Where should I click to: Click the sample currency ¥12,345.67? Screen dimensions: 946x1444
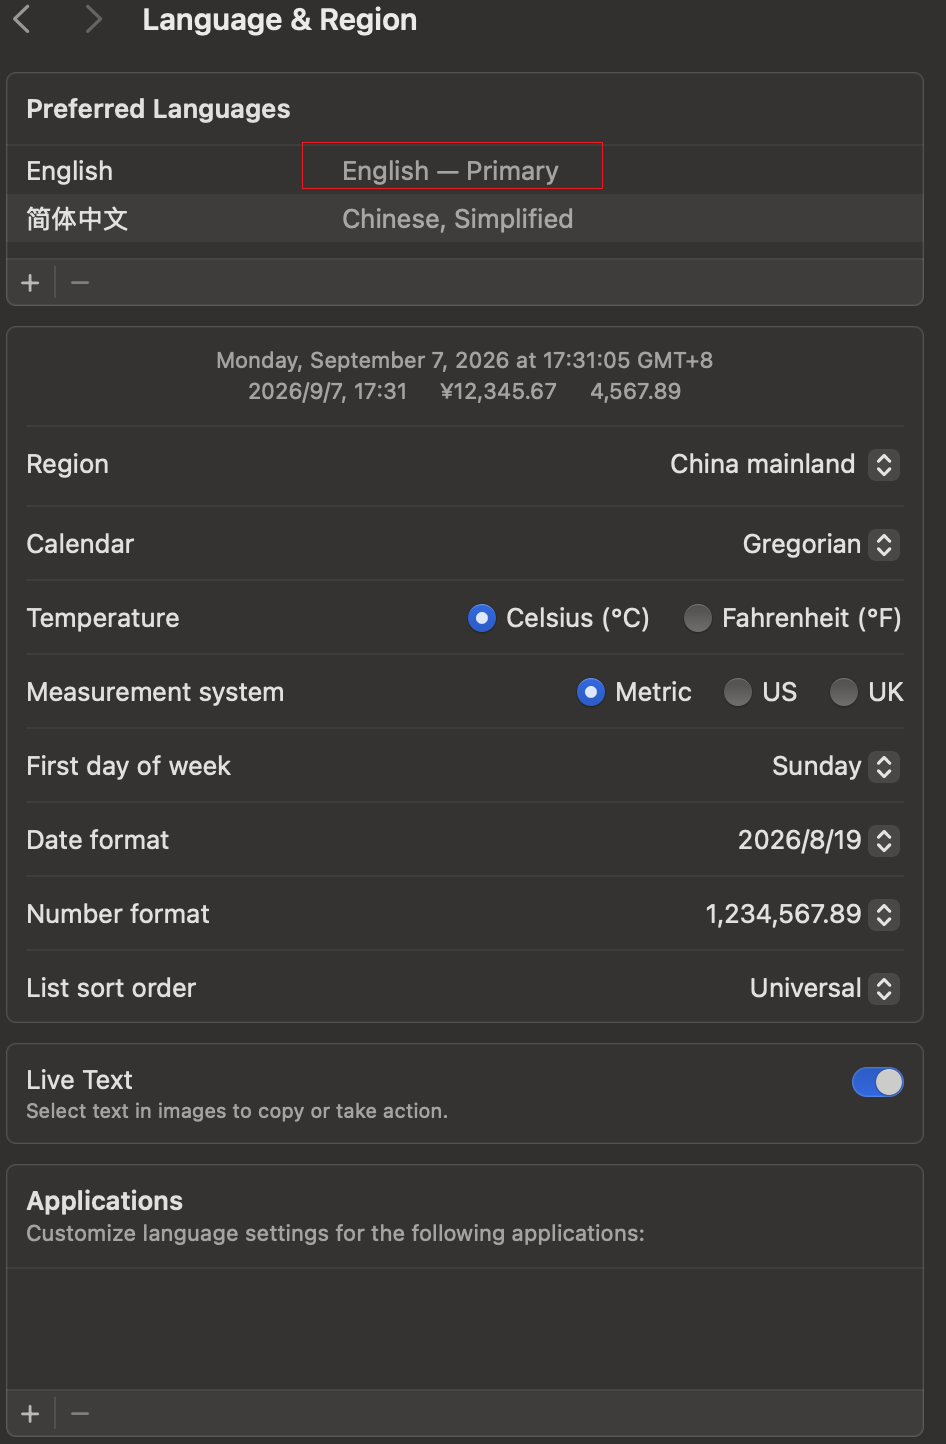(x=498, y=391)
